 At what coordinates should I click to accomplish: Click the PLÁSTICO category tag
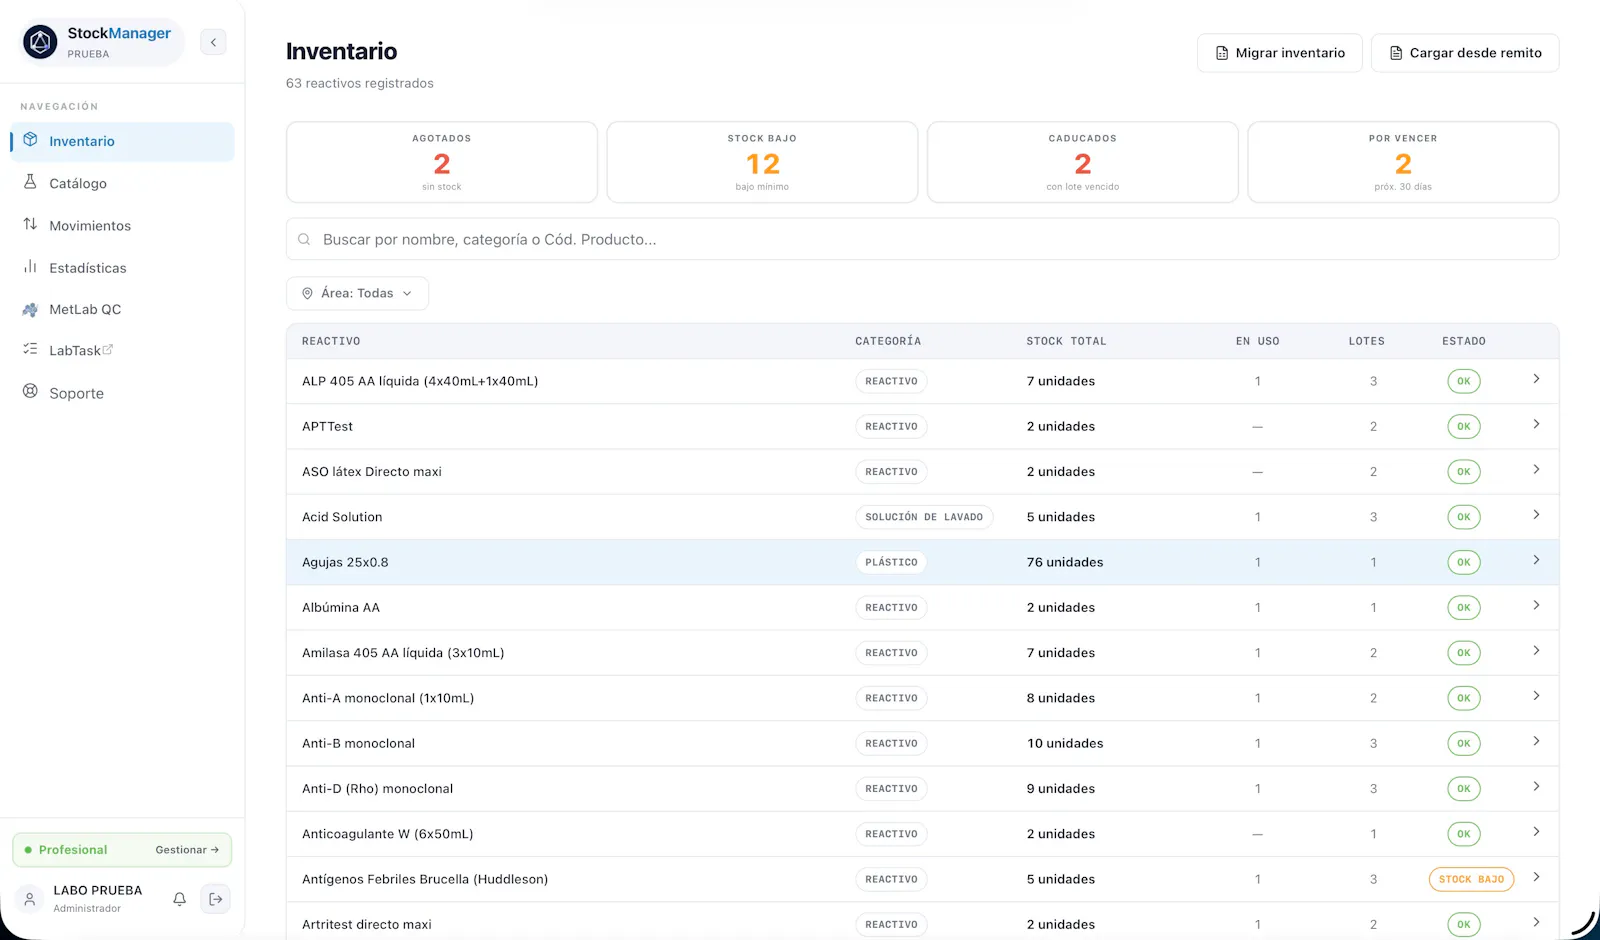coord(891,562)
